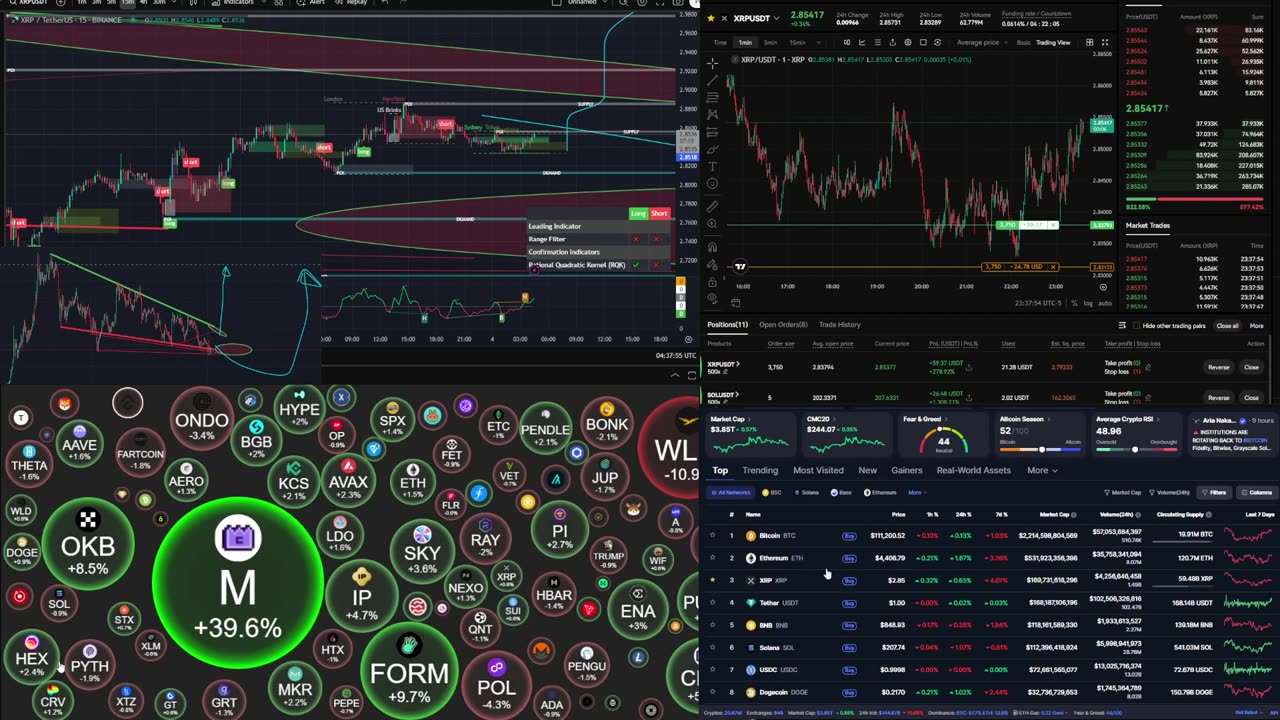Click Close all positions button
Image resolution: width=1280 pixels, height=720 pixels.
1227,326
